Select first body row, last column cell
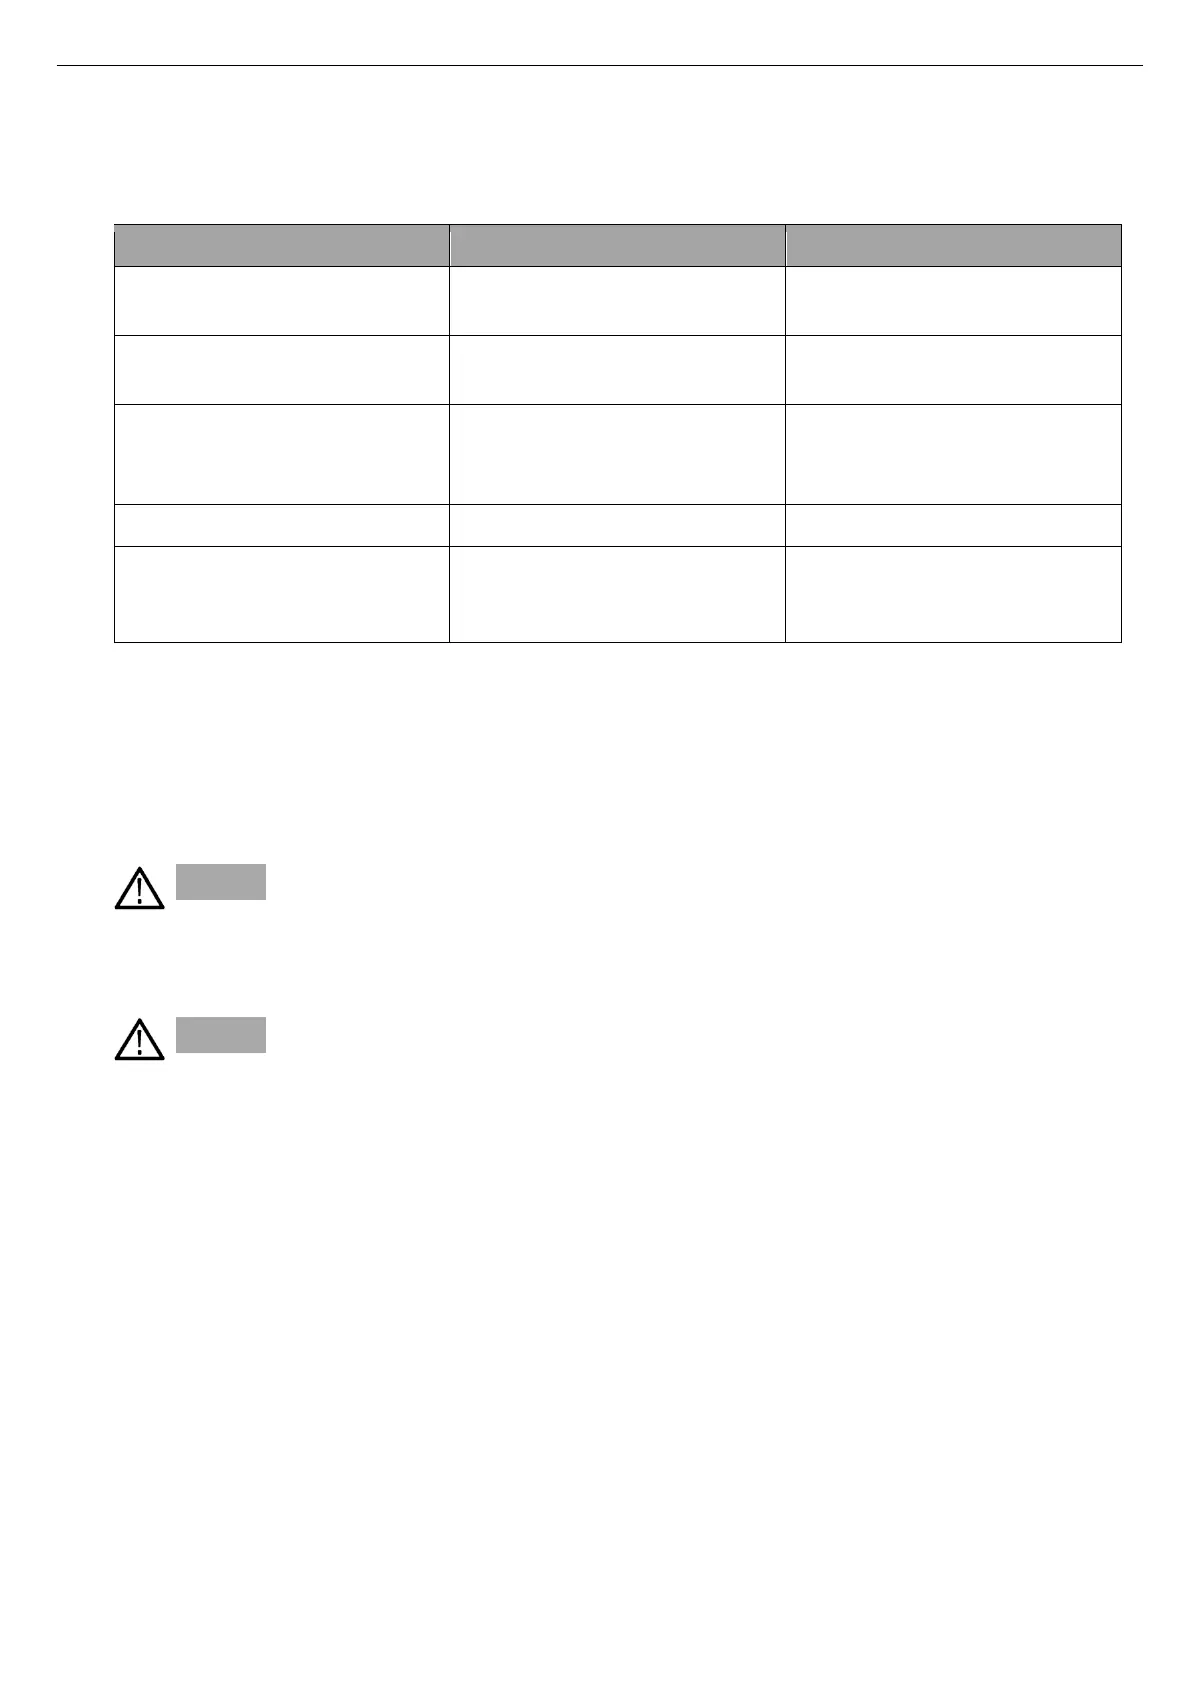This screenshot has width=1191, height=1684. pyautogui.click(x=953, y=301)
